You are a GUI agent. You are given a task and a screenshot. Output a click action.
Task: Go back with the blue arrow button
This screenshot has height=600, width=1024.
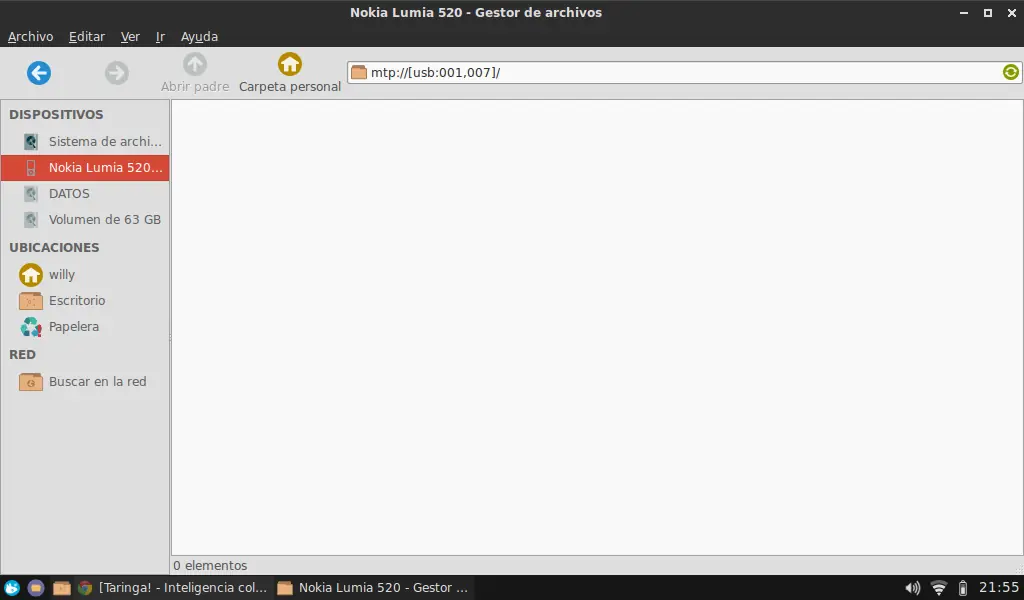pyautogui.click(x=39, y=72)
